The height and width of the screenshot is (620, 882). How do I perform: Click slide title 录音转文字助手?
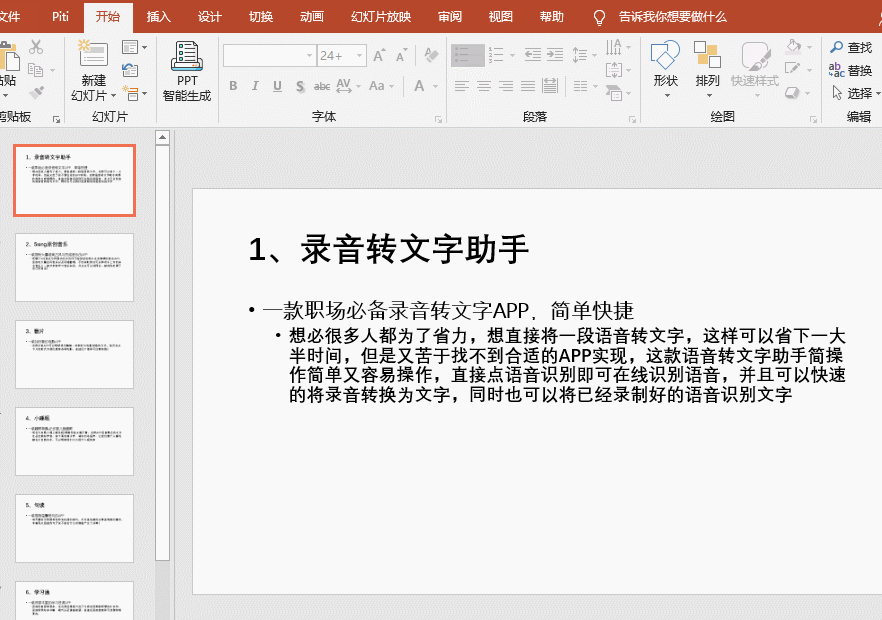414,249
